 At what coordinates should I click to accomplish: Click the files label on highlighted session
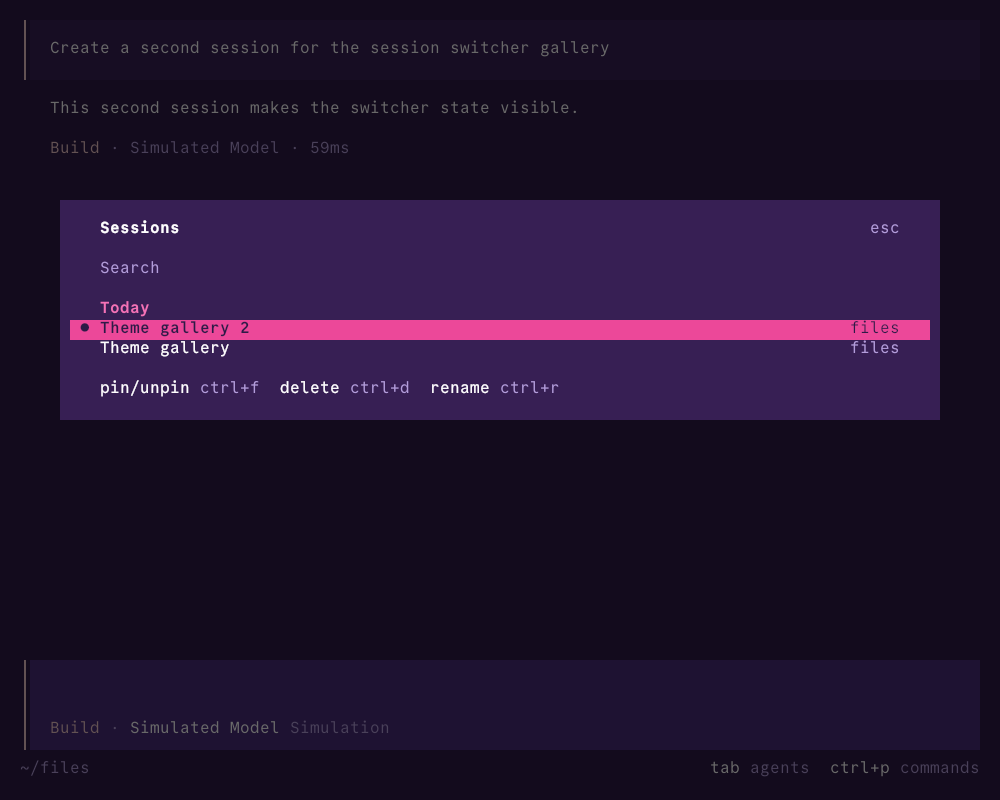coord(874,328)
